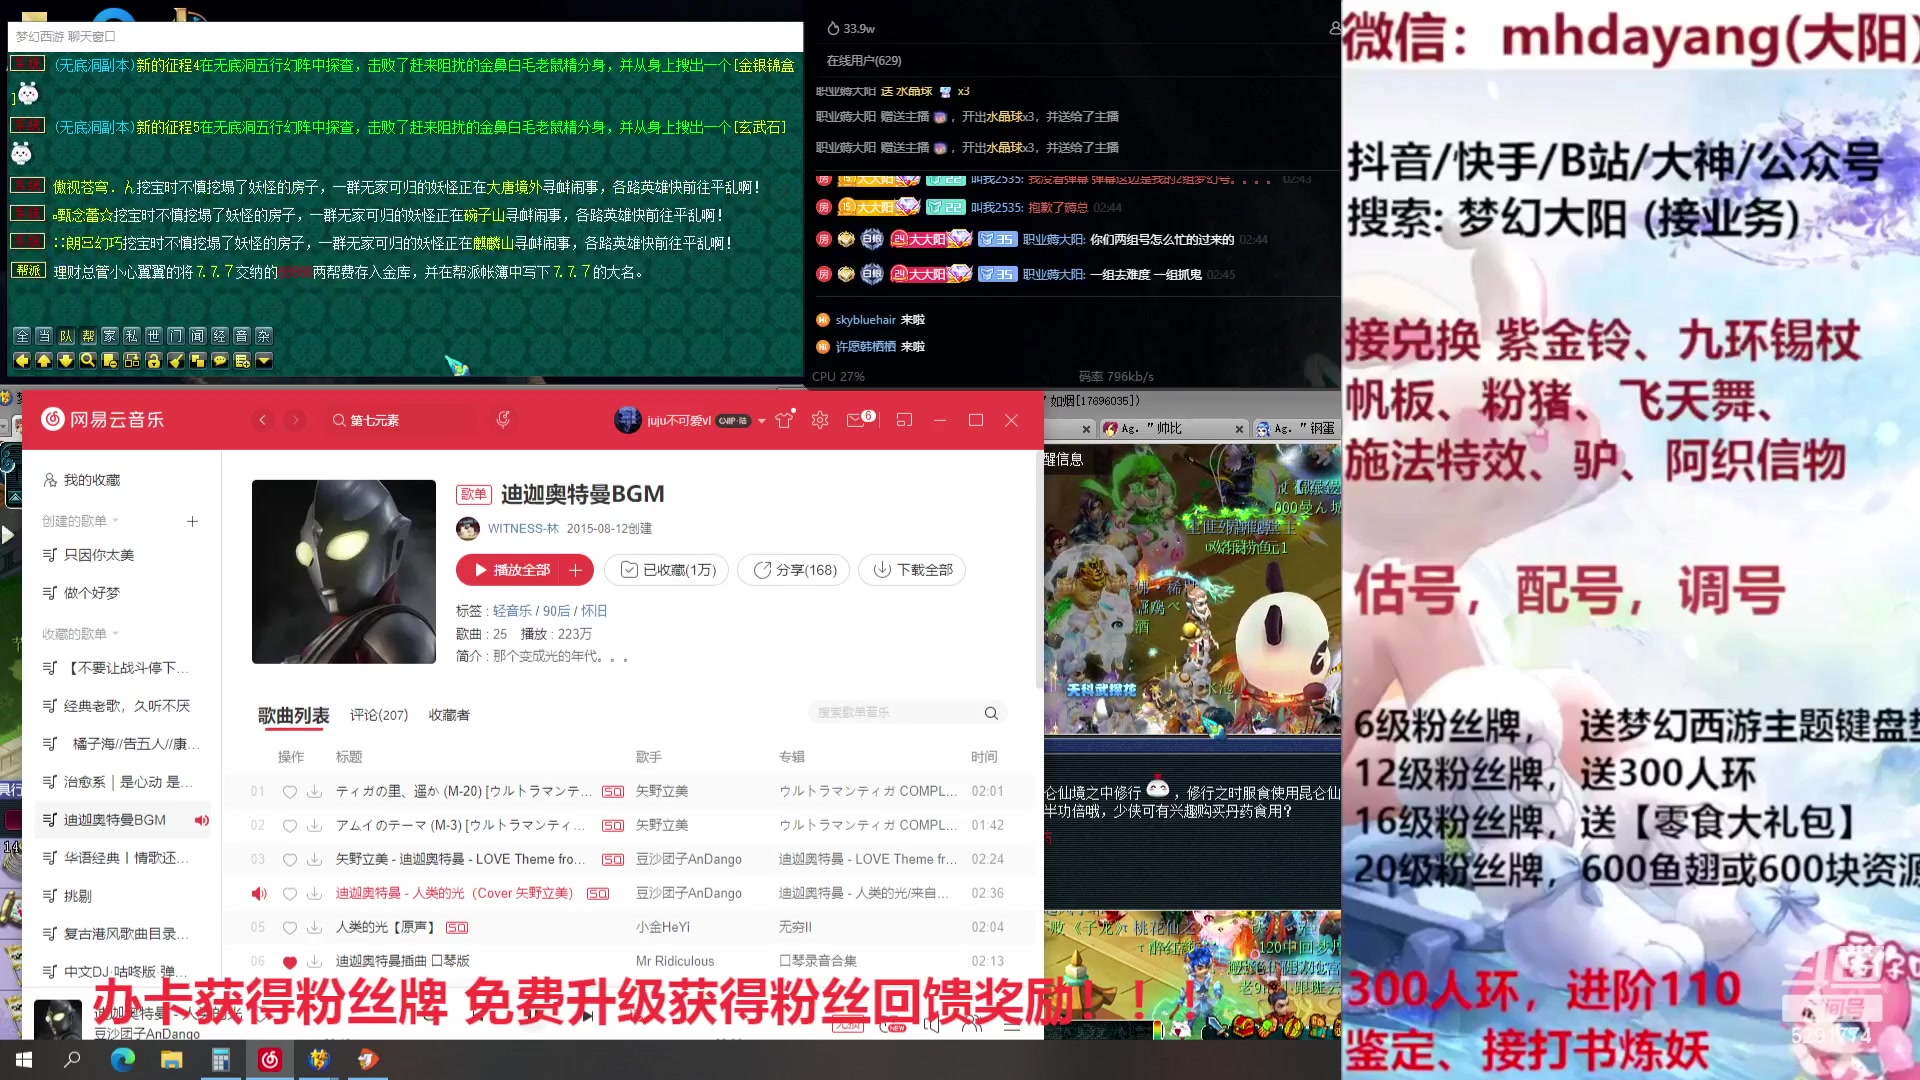
Task: Like the playing song 人类的光 Cover
Action: click(x=290, y=893)
